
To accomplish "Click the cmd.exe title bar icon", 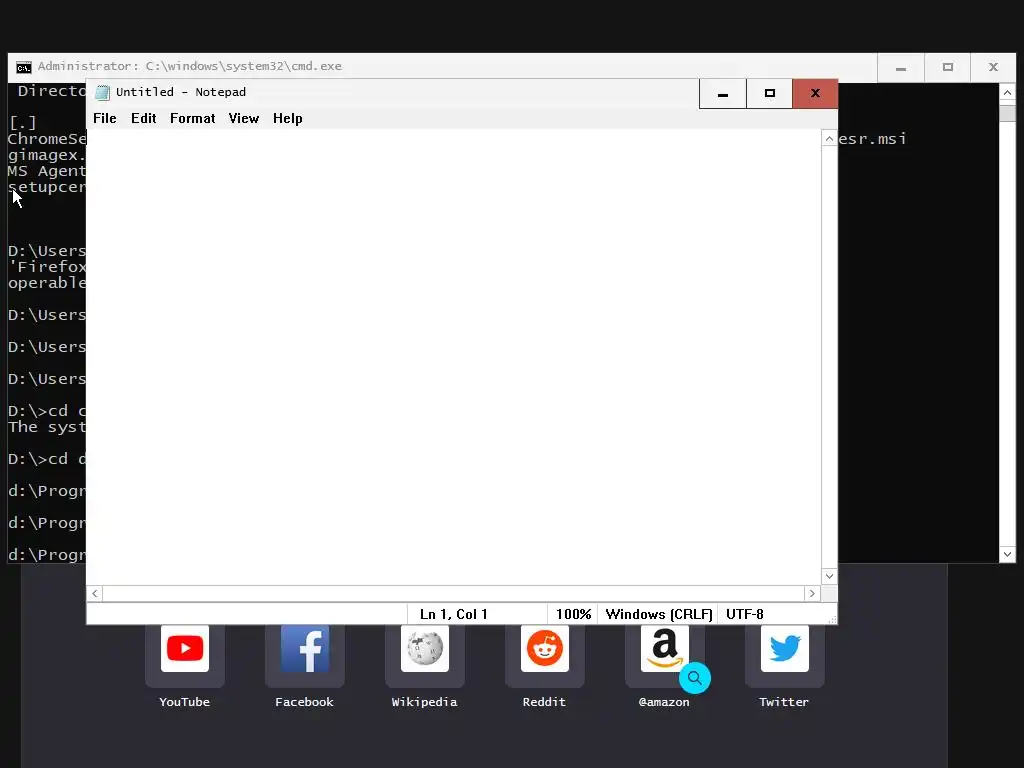I will (24, 67).
